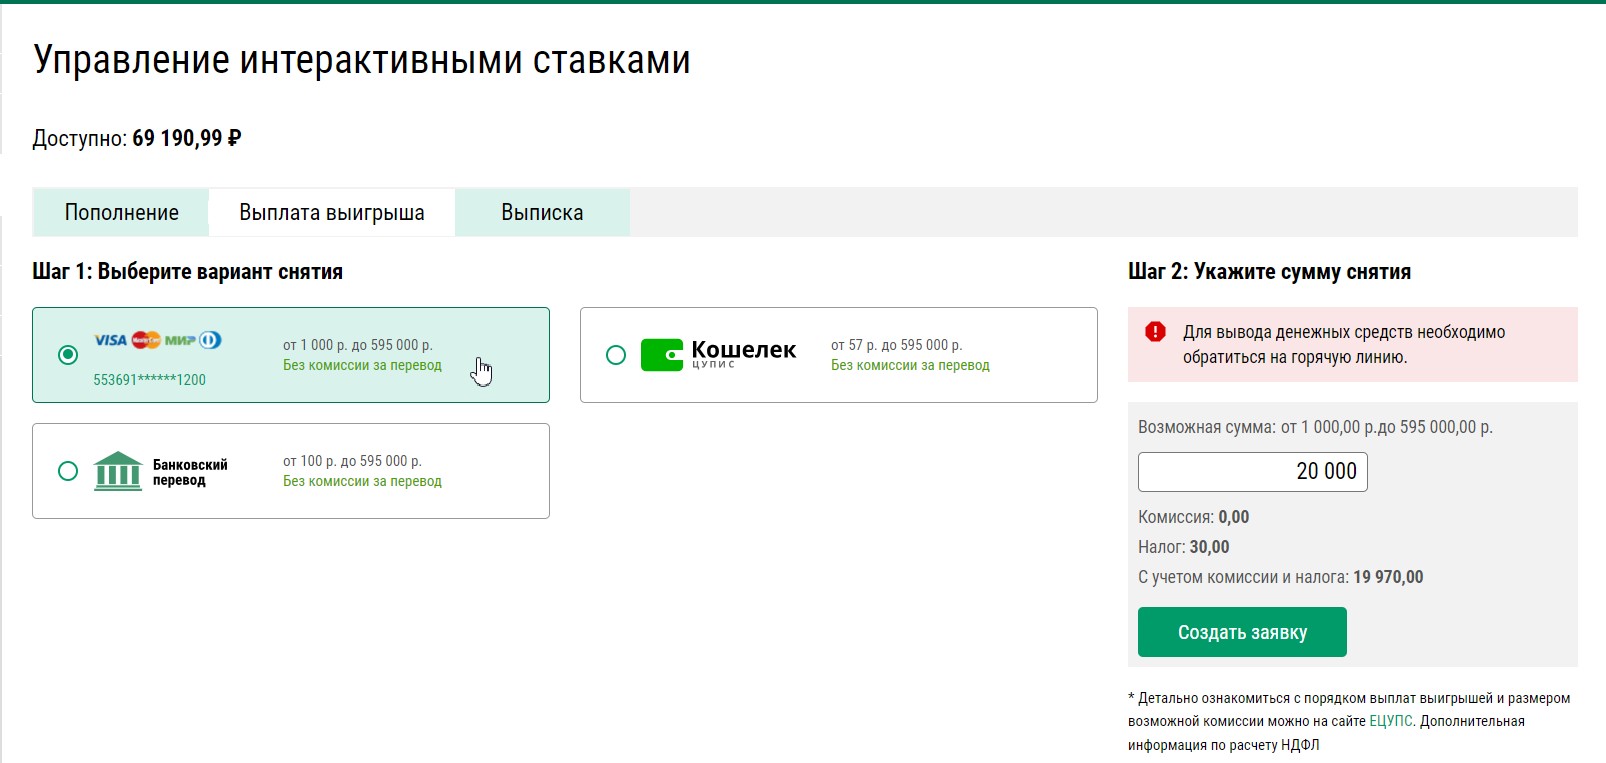Screen dimensions: 1606x763
Task: Click 'Без комиссии за перевод' in Кошелек card
Action: tap(910, 365)
